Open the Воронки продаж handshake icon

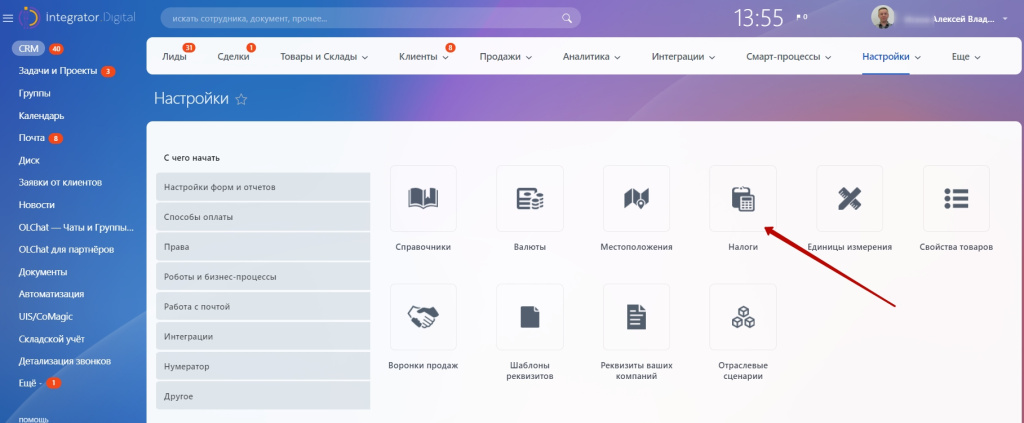(x=423, y=317)
